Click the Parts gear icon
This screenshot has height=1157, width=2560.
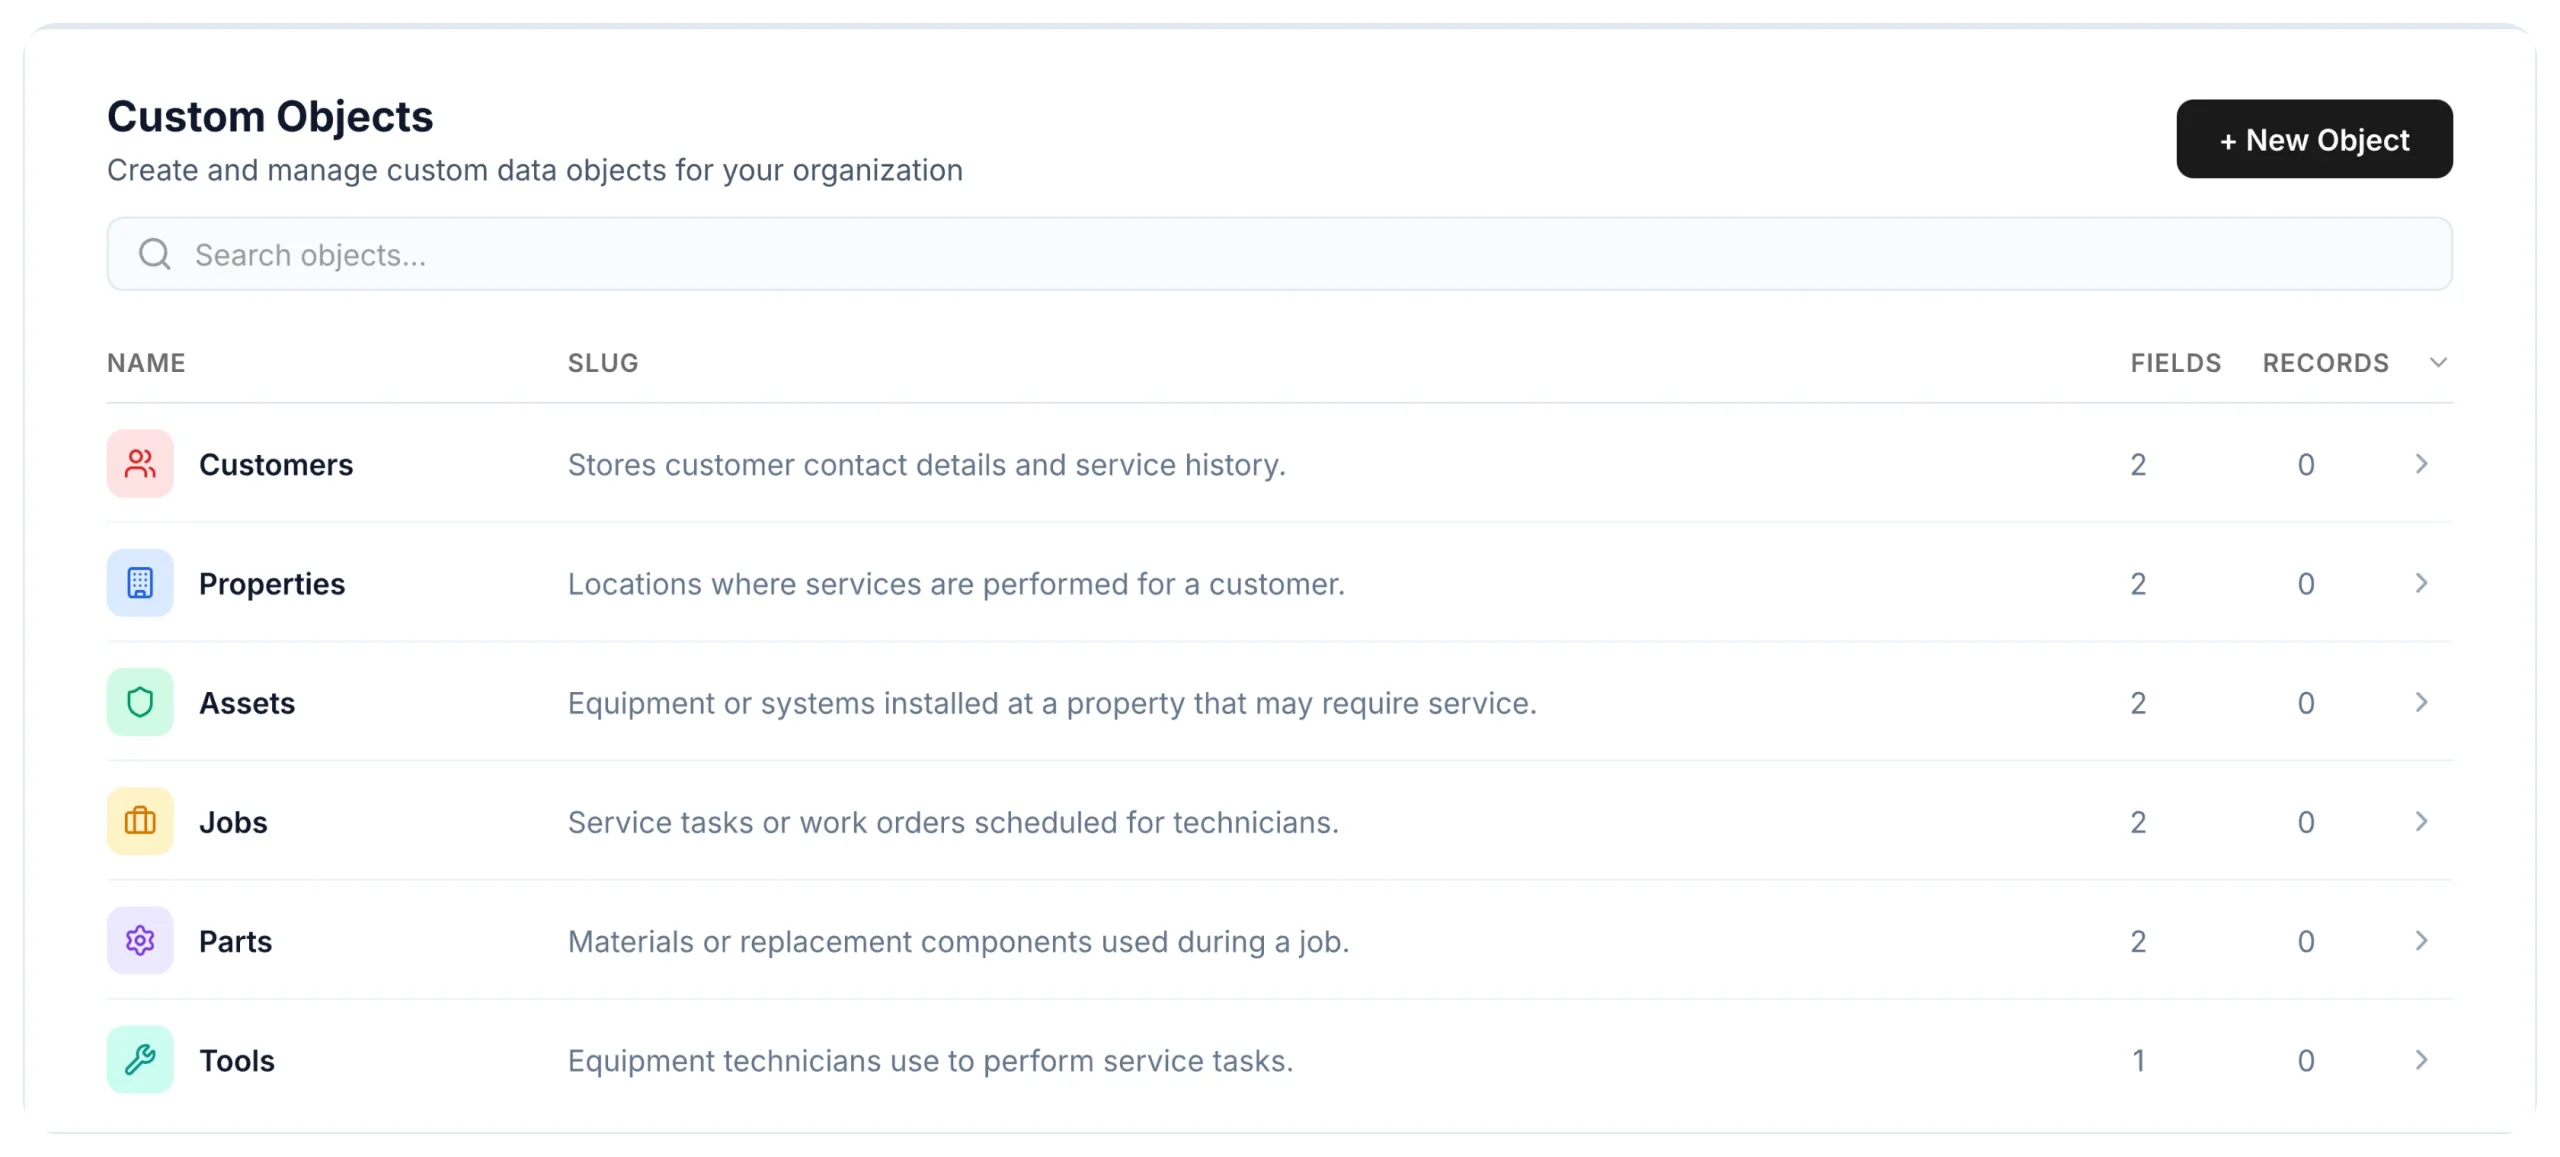pyautogui.click(x=140, y=940)
